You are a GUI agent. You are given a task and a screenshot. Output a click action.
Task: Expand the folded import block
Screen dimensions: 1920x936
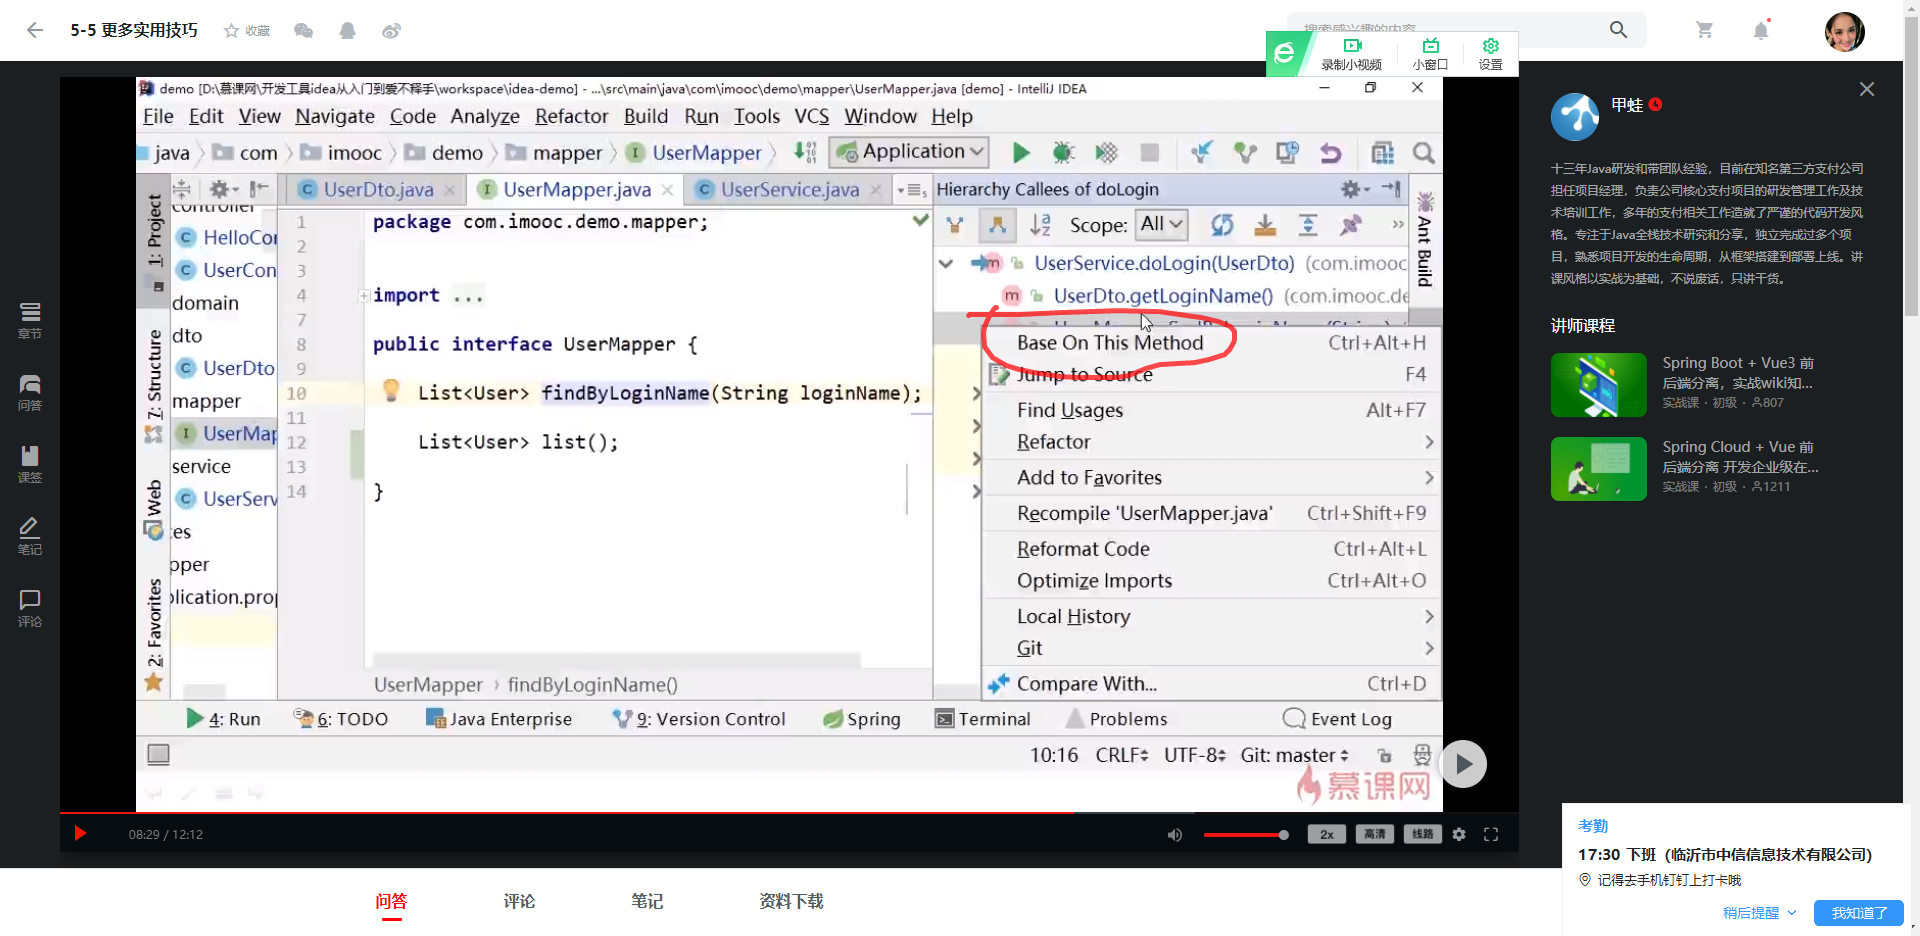365,296
